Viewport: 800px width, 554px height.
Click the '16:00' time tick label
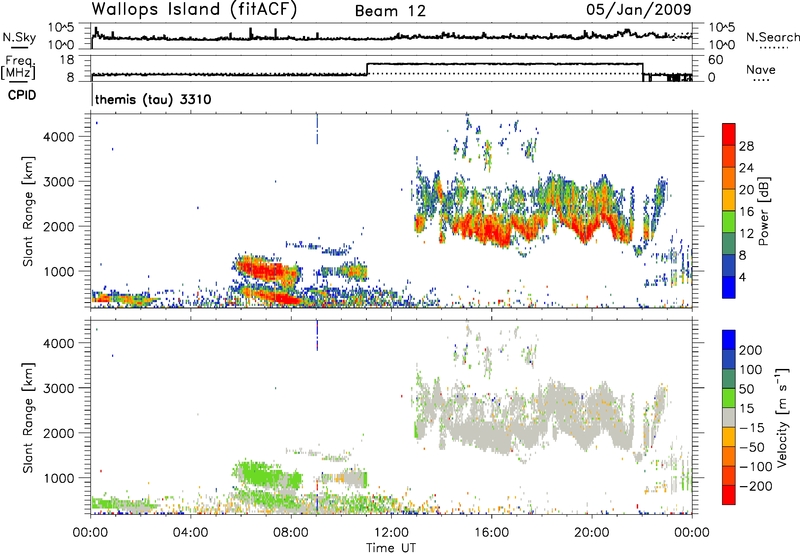click(x=491, y=533)
